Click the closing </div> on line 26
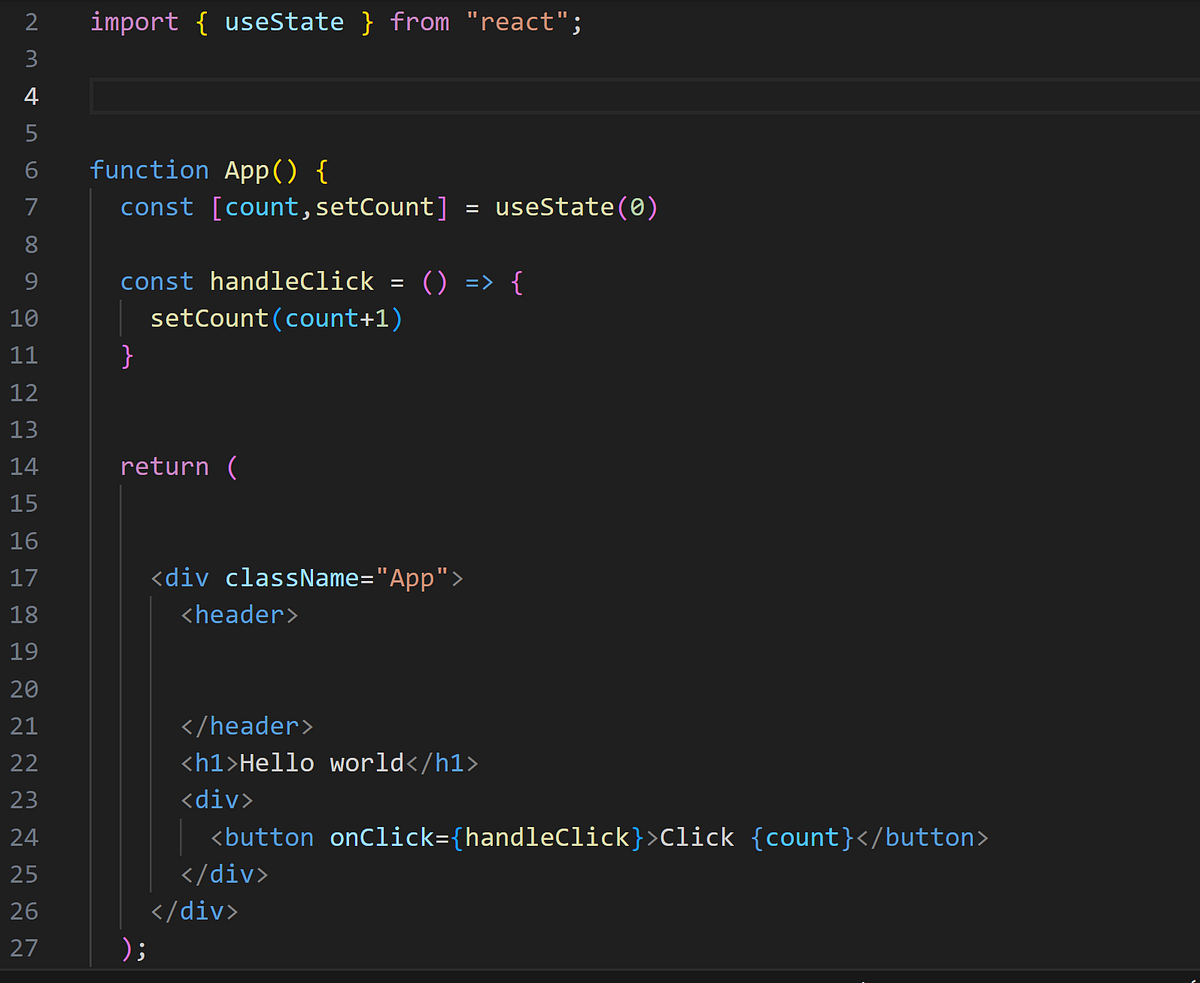This screenshot has height=983, width=1200. (193, 911)
